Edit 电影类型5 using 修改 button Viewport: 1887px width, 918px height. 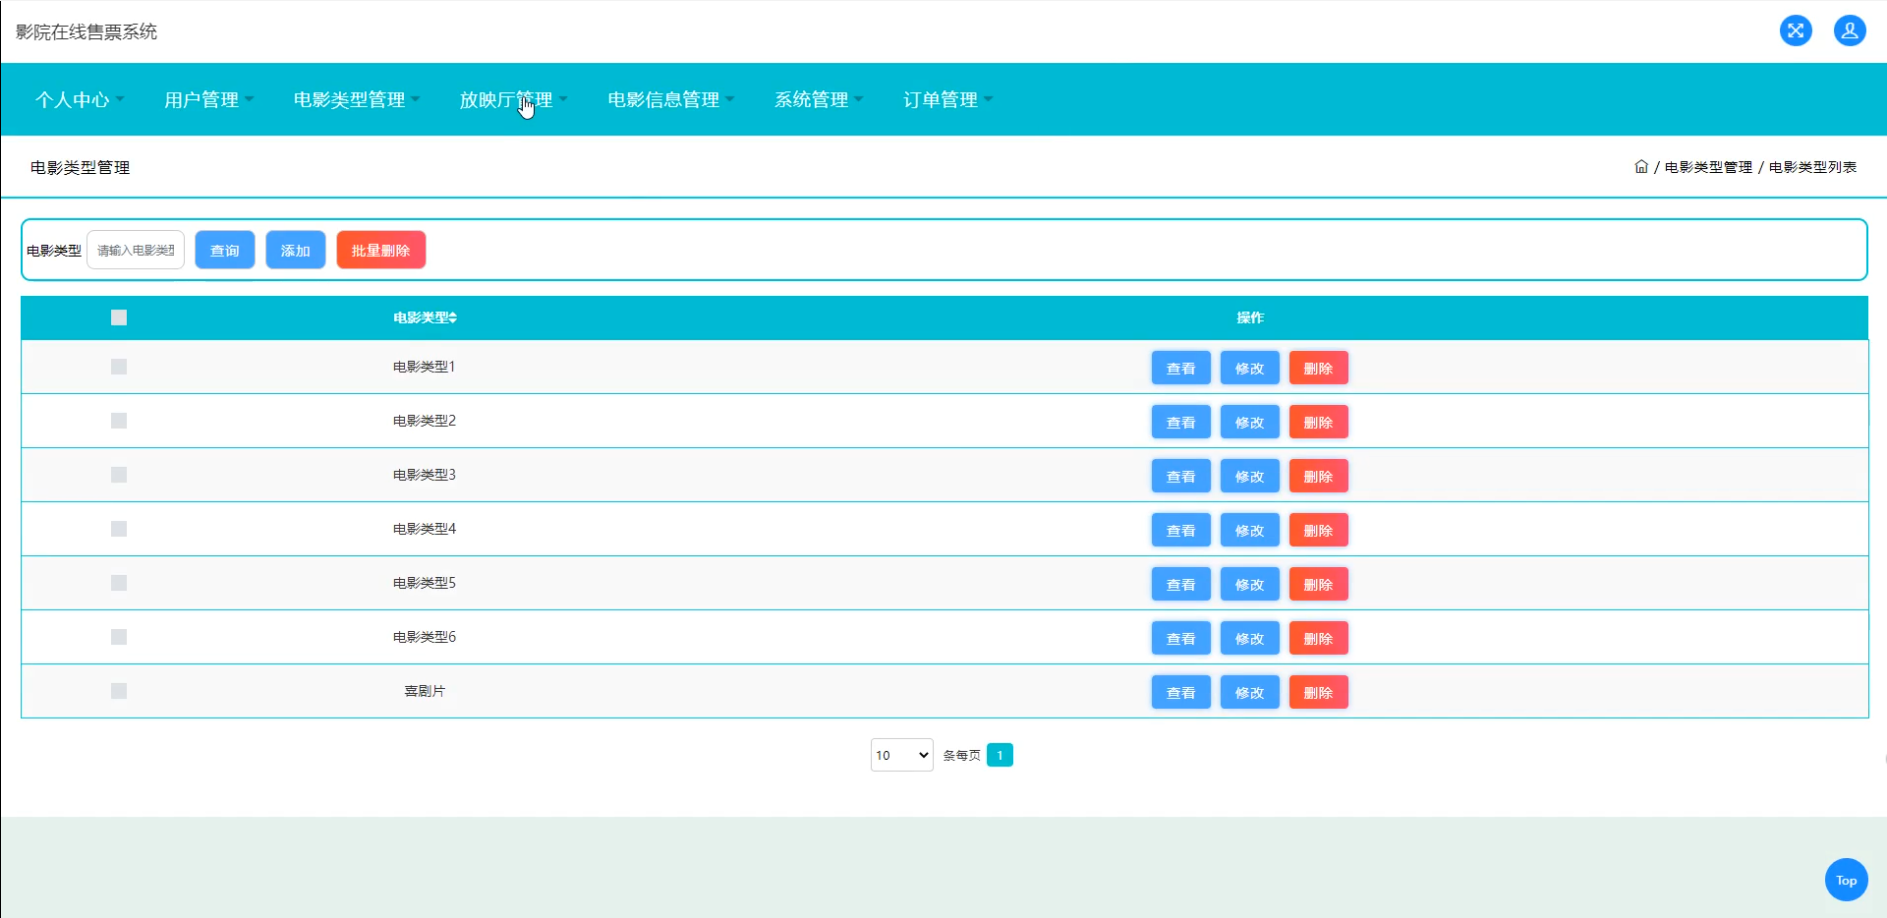pos(1250,584)
